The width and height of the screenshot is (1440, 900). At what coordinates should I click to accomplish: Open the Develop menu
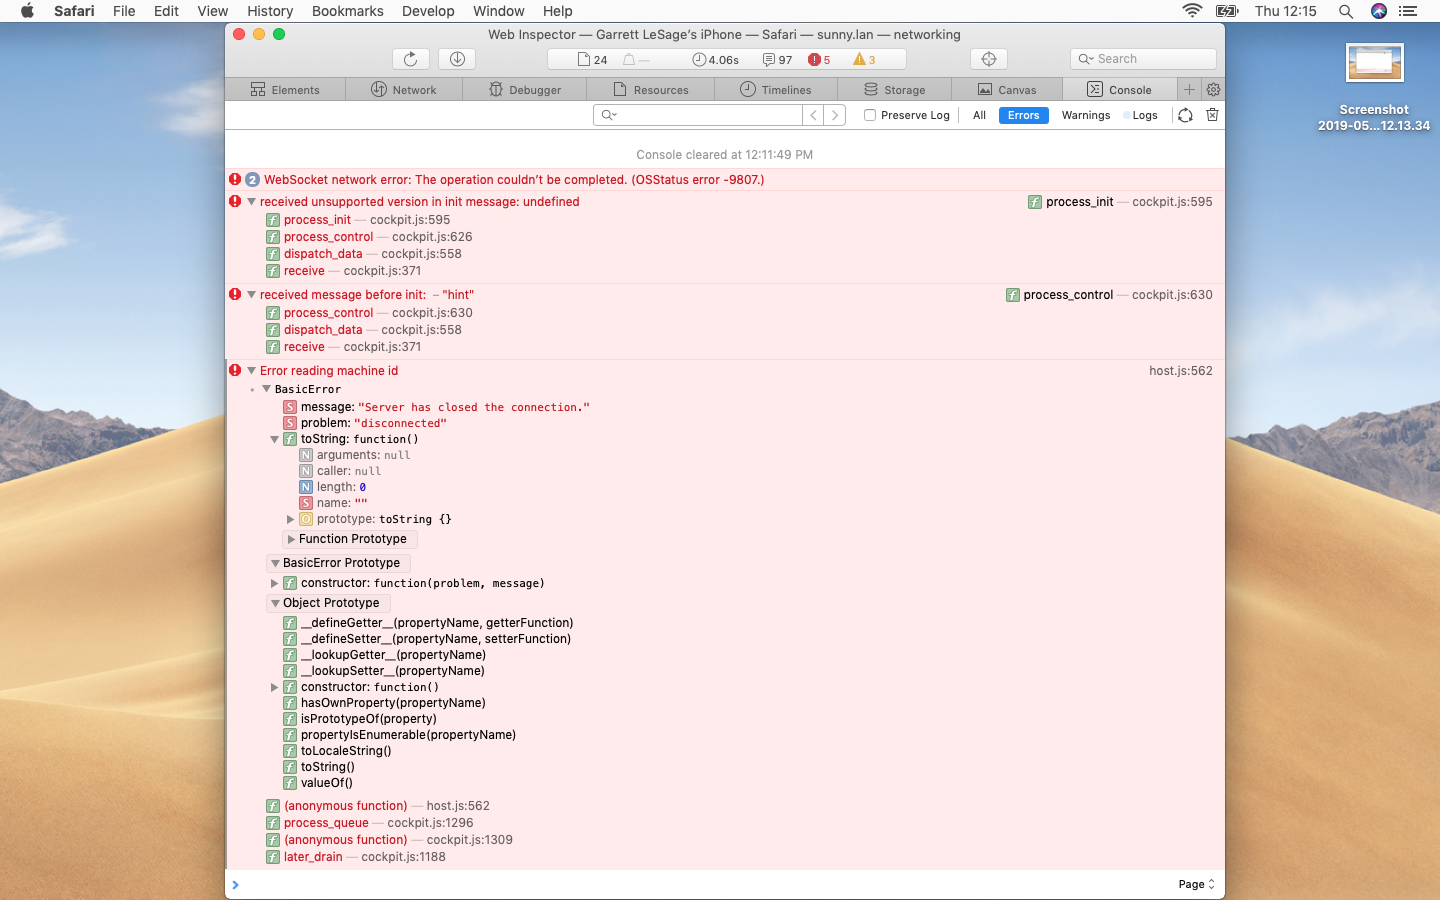coord(428,11)
